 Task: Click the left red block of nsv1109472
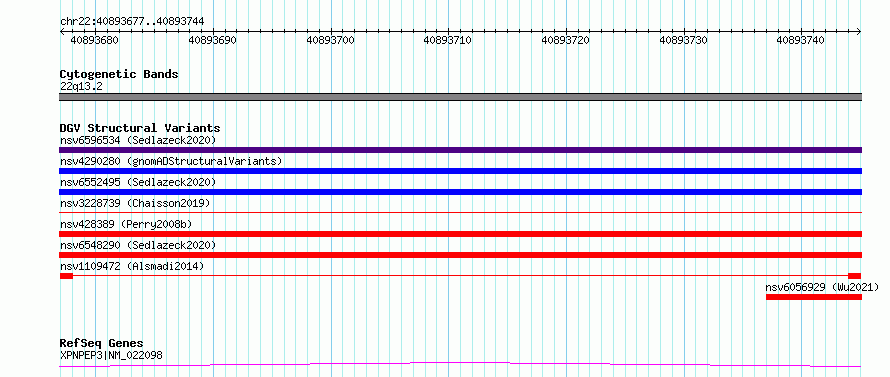pos(66,276)
